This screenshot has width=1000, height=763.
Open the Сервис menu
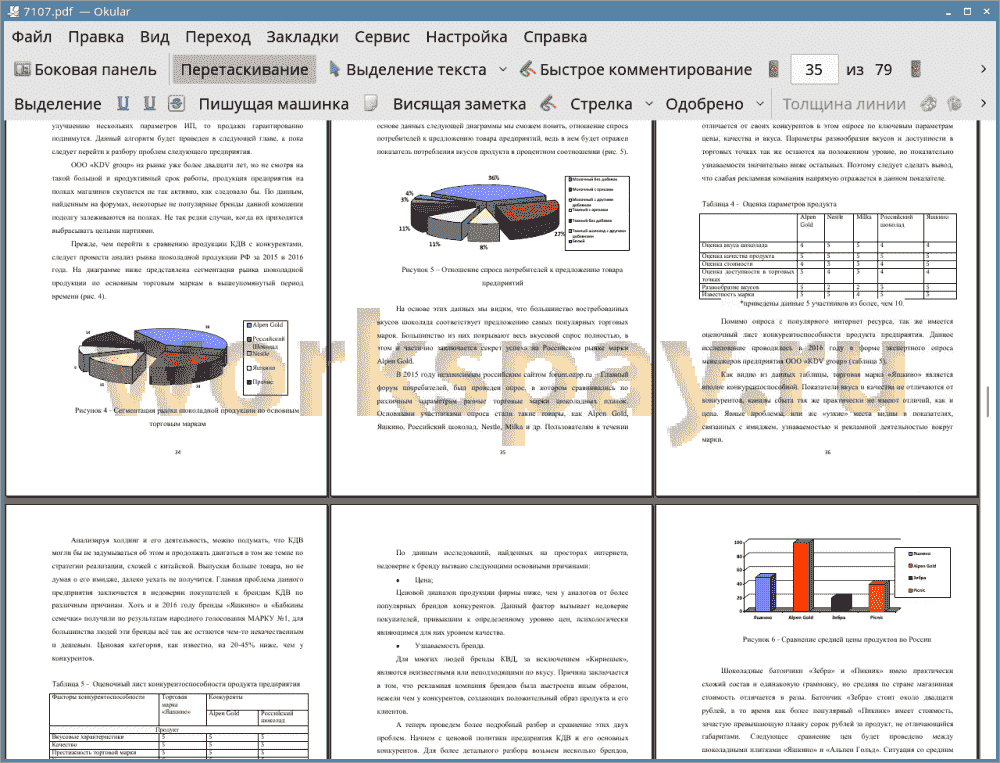click(382, 37)
